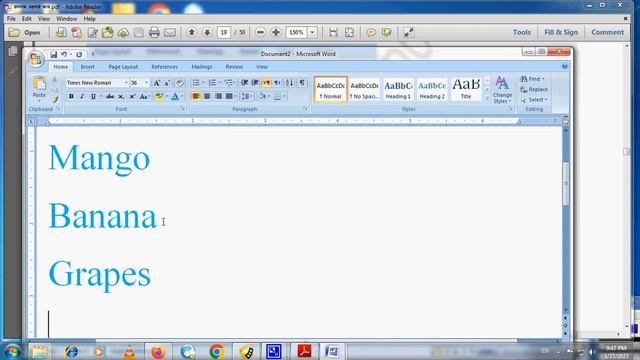
Task: Apply the yellow text highlight color
Action: tap(159, 97)
